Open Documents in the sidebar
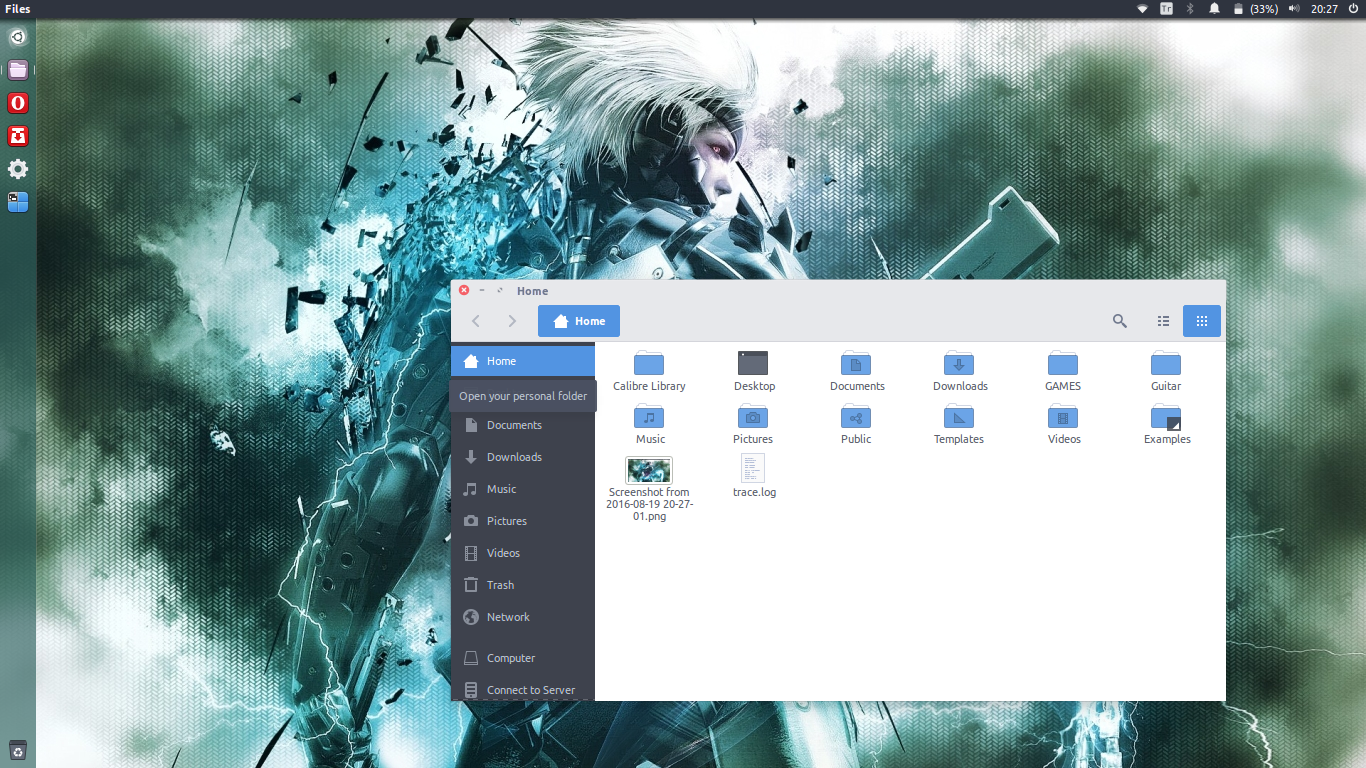1366x768 pixels. pos(523,425)
